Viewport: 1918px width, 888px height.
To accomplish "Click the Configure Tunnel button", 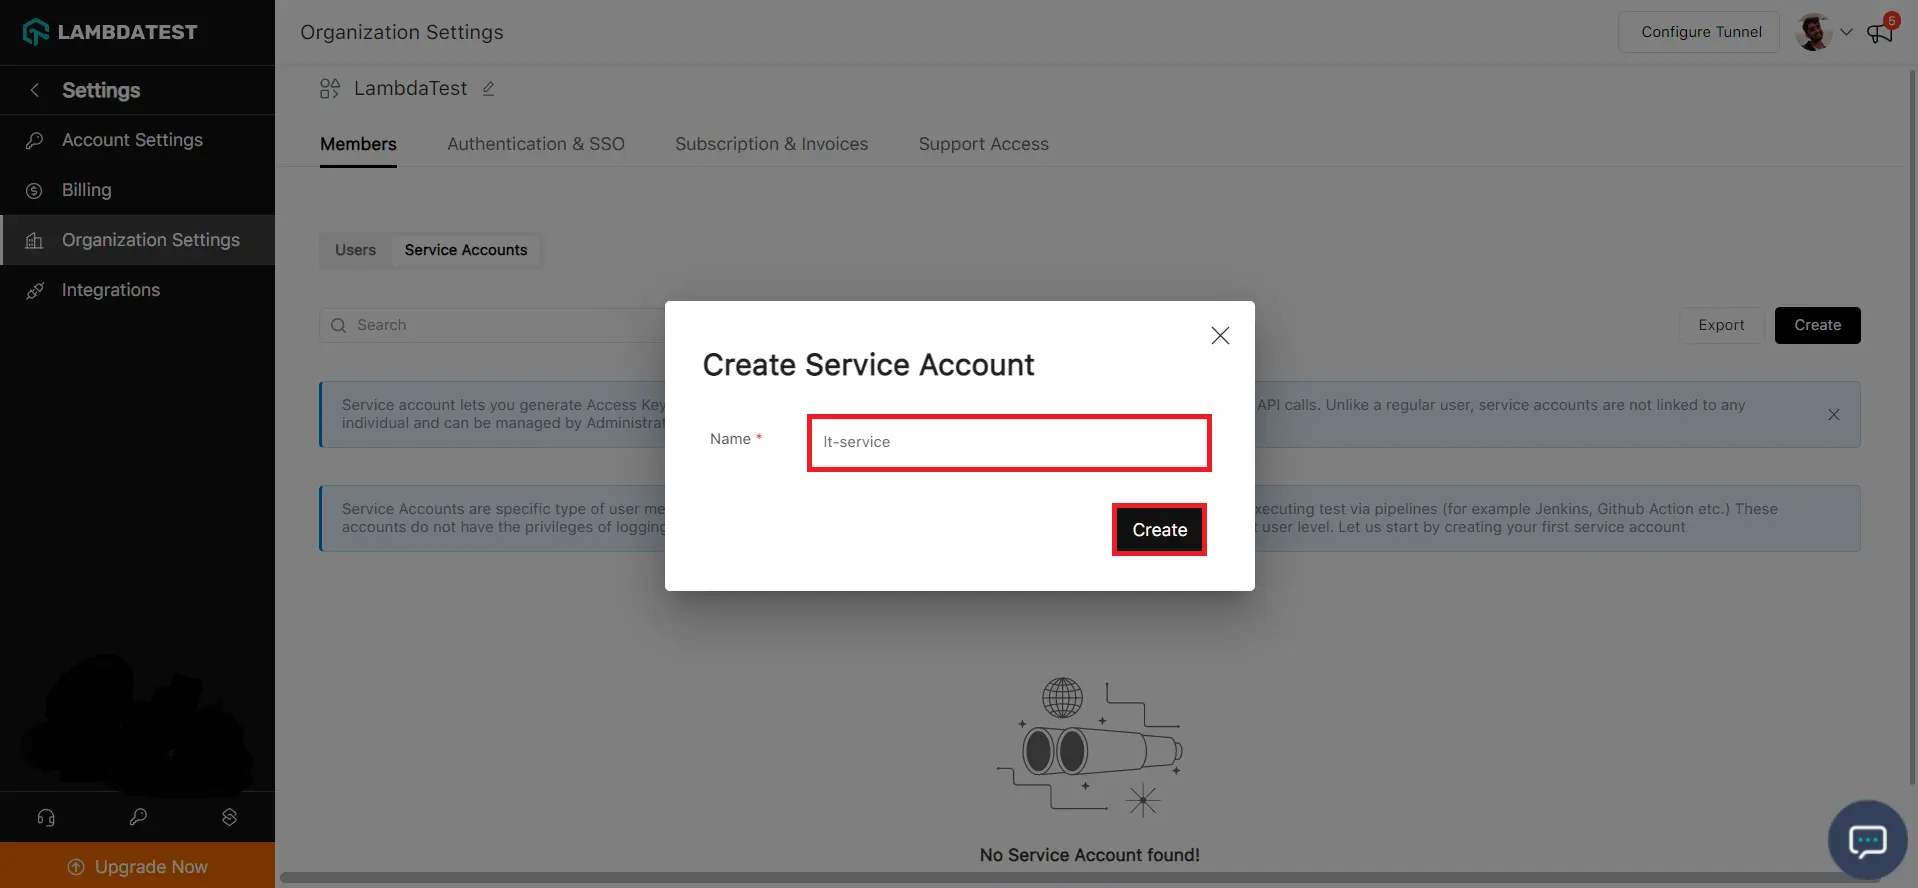I will 1700,32.
